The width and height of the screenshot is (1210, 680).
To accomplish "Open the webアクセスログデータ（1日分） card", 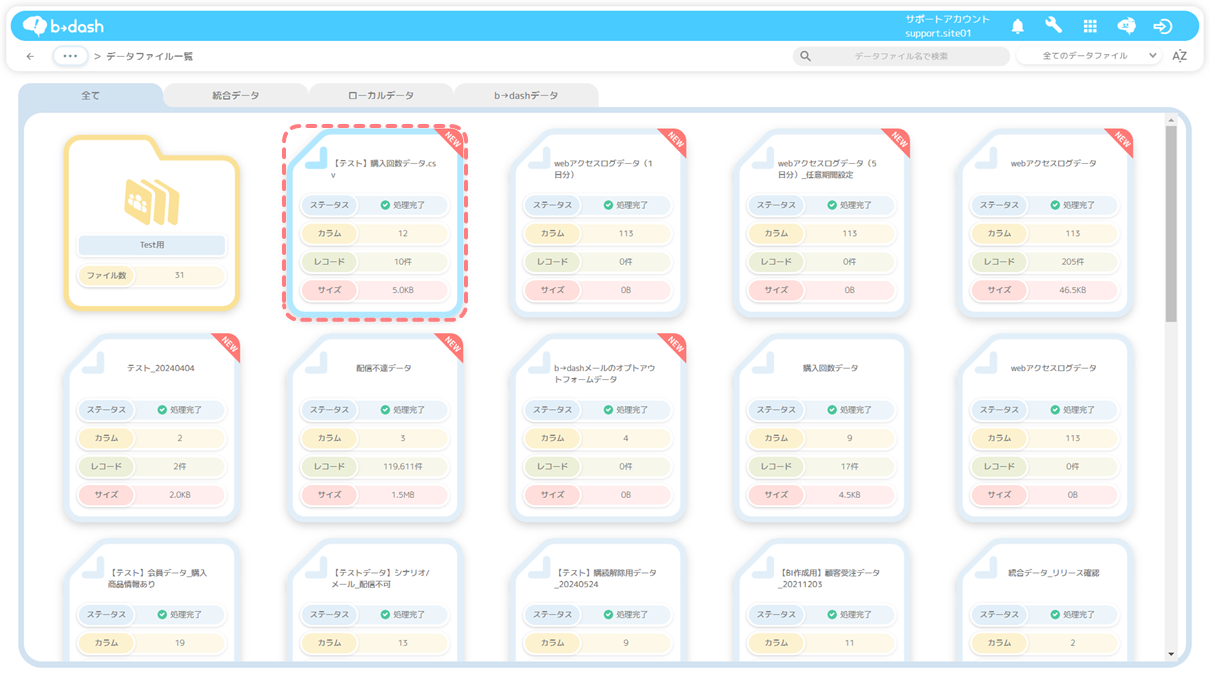I will (598, 223).
